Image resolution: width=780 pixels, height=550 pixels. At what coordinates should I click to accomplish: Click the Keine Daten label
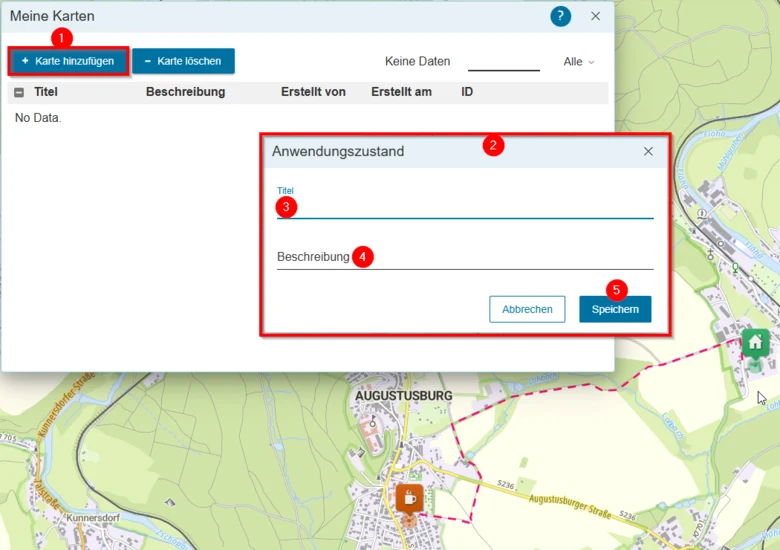point(417,61)
